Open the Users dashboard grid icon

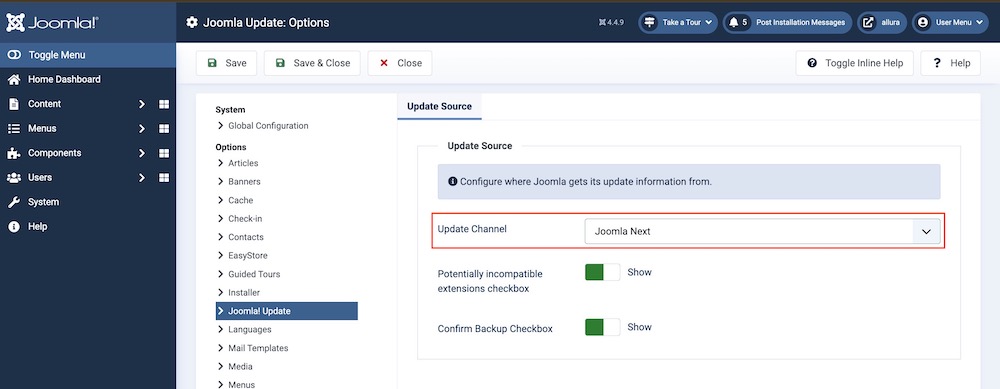click(x=164, y=177)
